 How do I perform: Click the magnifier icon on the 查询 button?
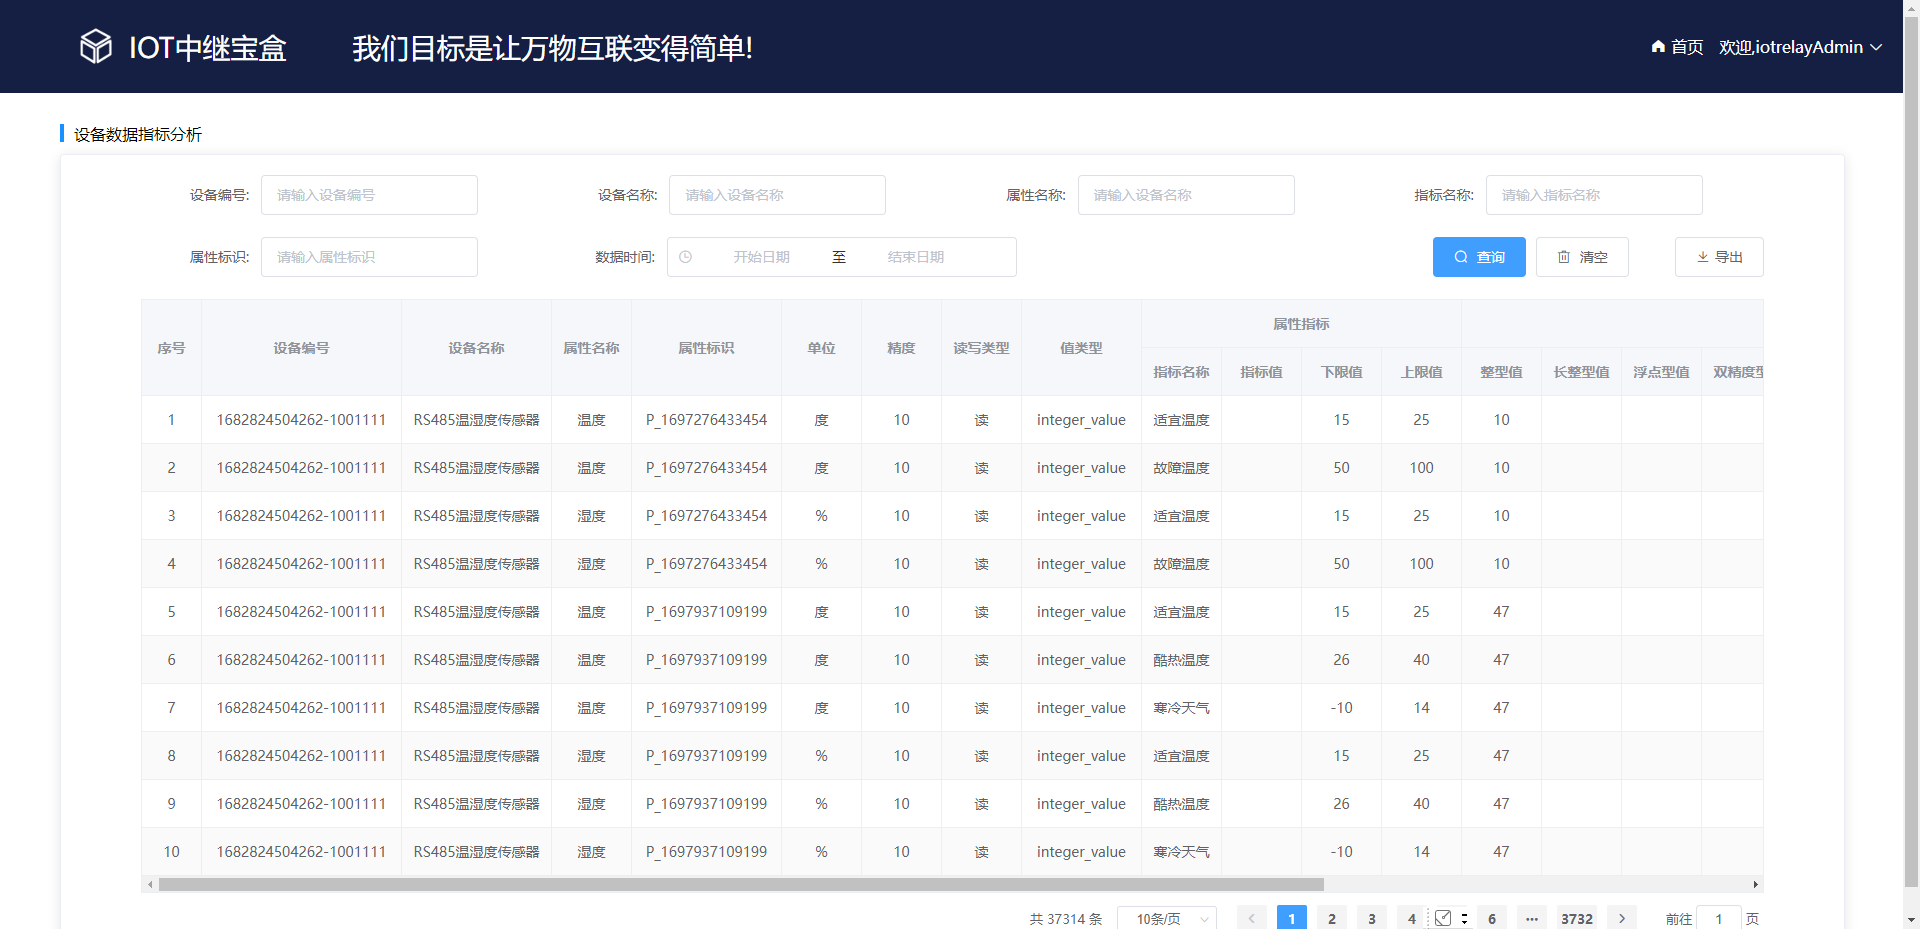pyautogui.click(x=1462, y=257)
